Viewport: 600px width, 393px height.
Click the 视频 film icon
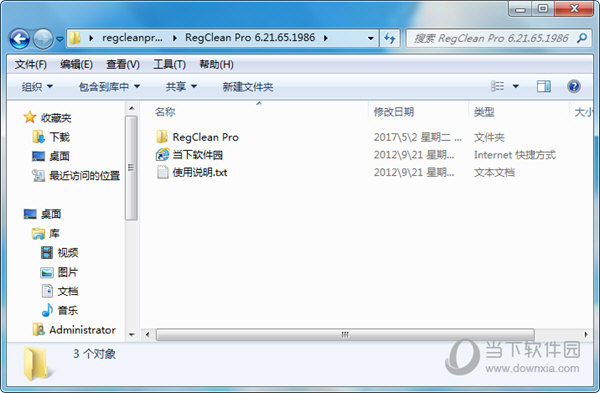[x=47, y=253]
